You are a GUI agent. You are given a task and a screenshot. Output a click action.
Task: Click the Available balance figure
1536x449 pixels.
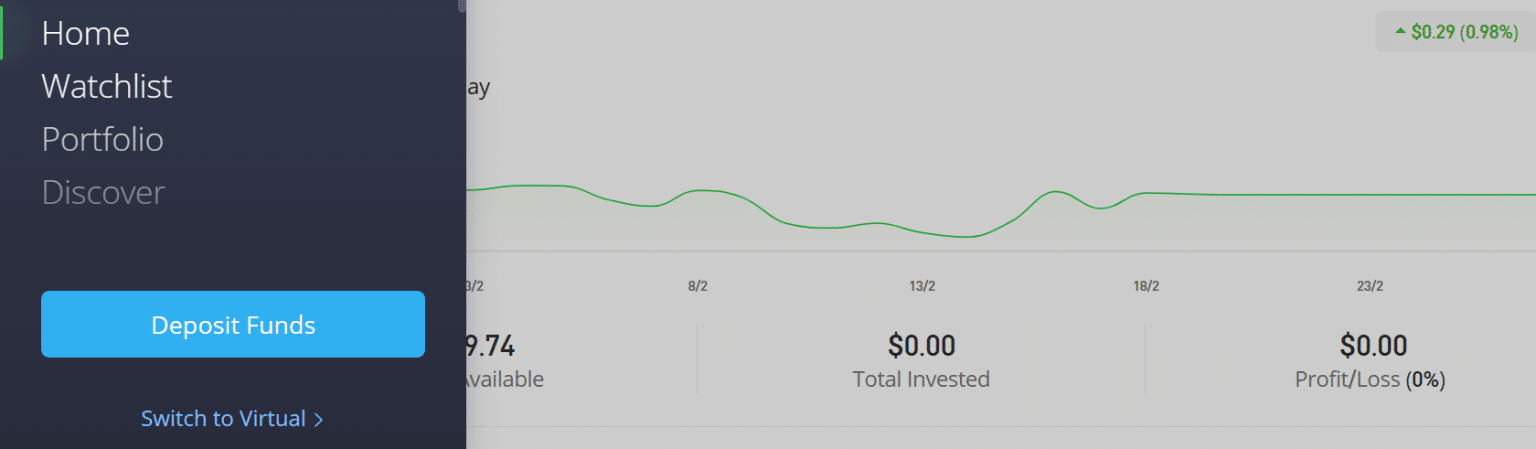click(x=490, y=347)
